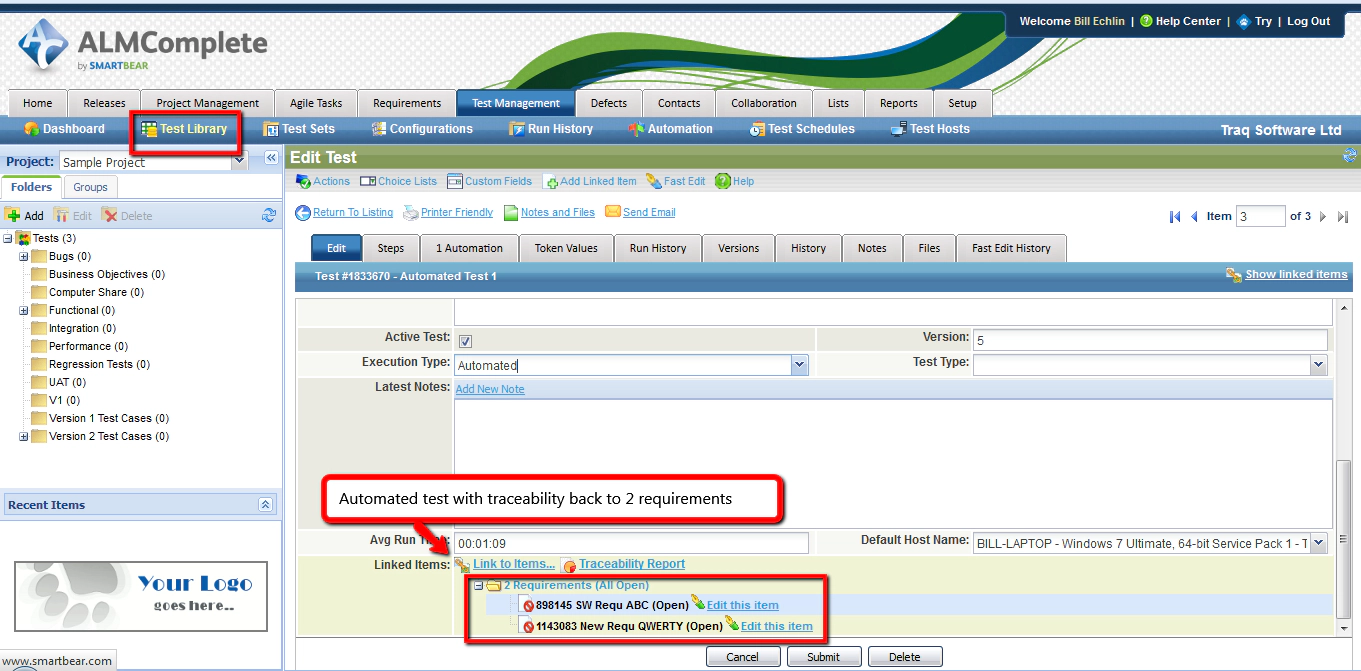Image resolution: width=1361 pixels, height=671 pixels.
Task: Click the Submit button
Action: click(x=823, y=656)
